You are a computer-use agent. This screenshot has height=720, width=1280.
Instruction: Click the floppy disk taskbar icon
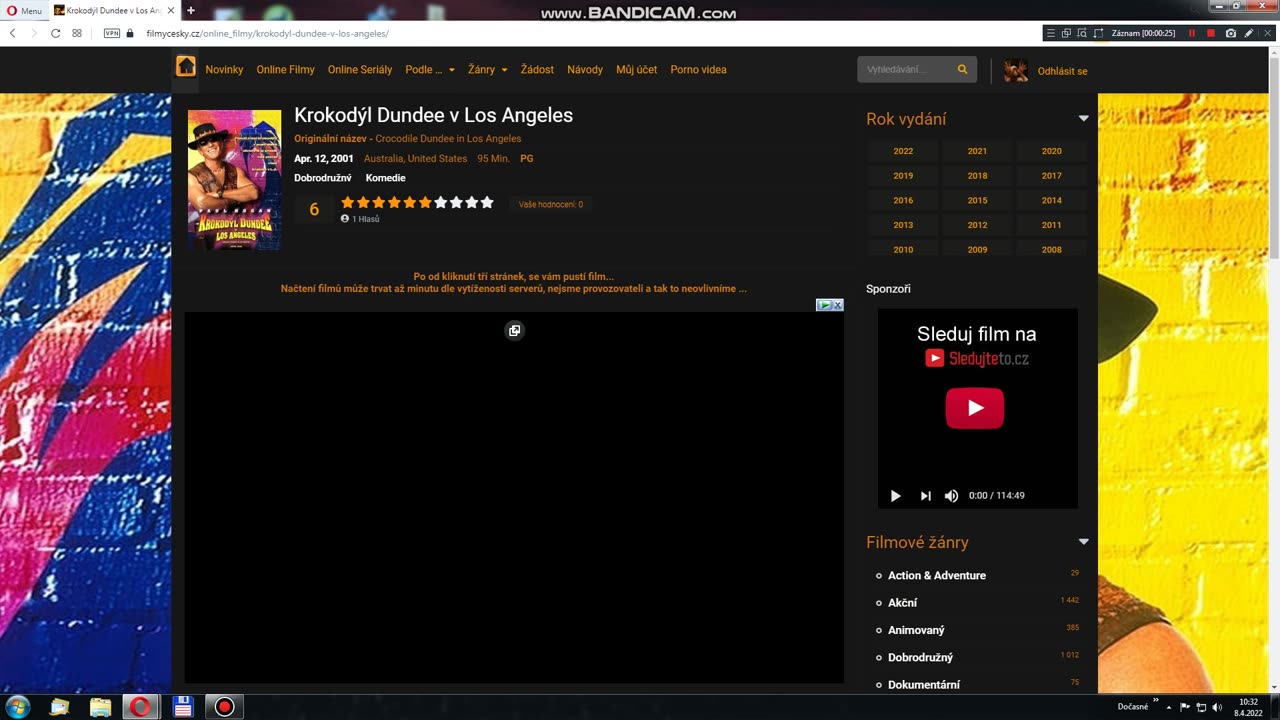[183, 707]
